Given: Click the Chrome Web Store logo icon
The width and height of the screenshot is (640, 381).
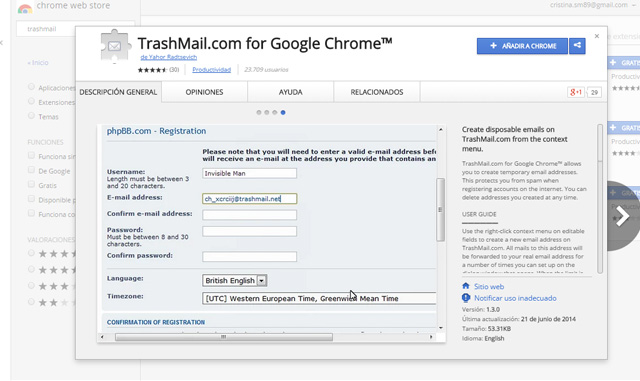Looking at the screenshot, I should click(25, 8).
